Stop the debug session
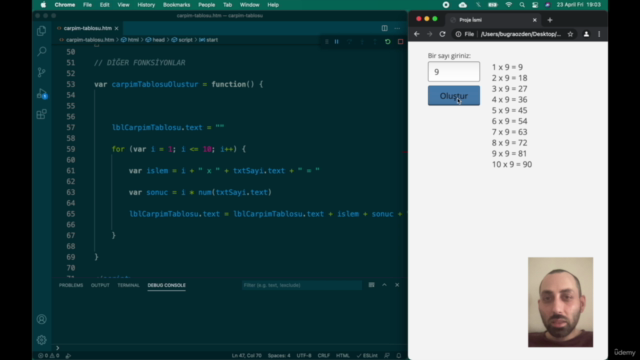This screenshot has width=640, height=360. coord(400,42)
